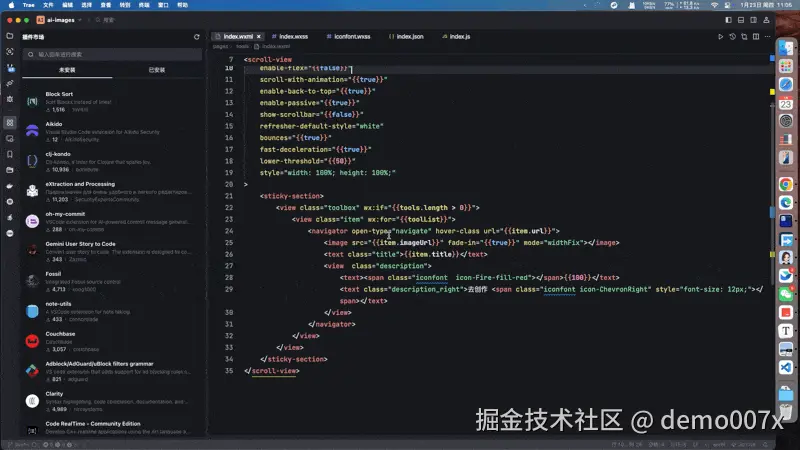Open the Apple menu

11,5
